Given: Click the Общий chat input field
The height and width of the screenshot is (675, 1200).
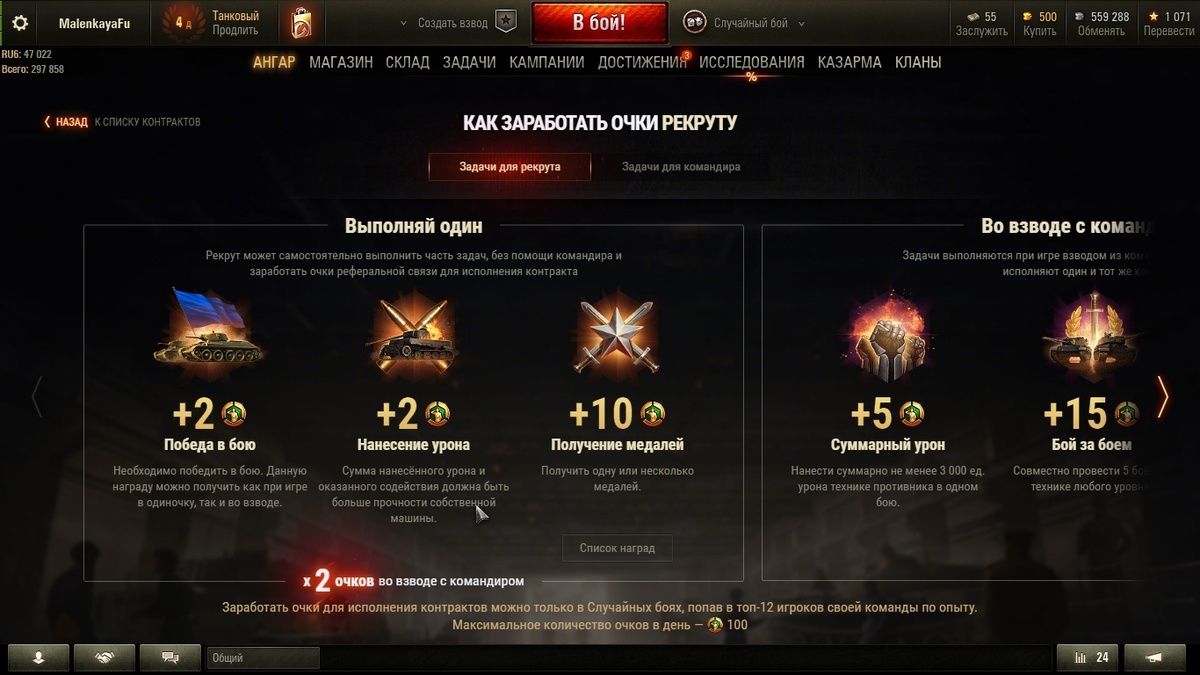Looking at the screenshot, I should [x=263, y=658].
